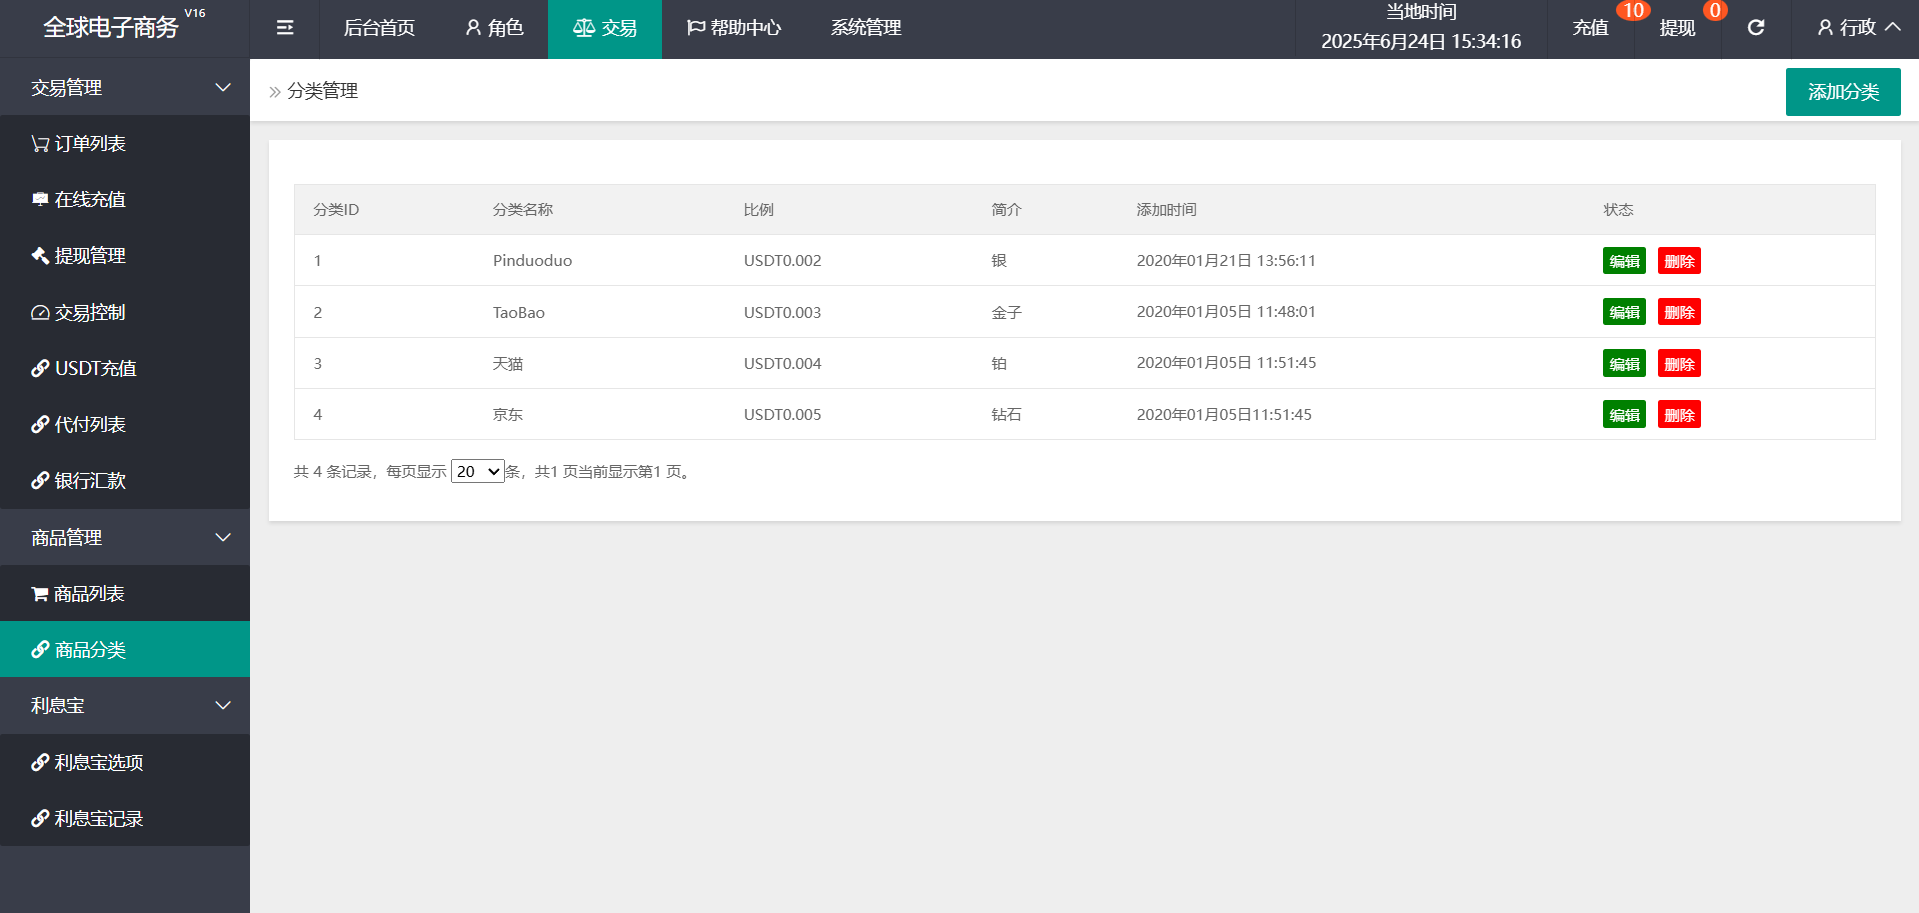Collapse the 利息宝 sidebar section
Viewport: 1919px width, 913px height.
(125, 705)
